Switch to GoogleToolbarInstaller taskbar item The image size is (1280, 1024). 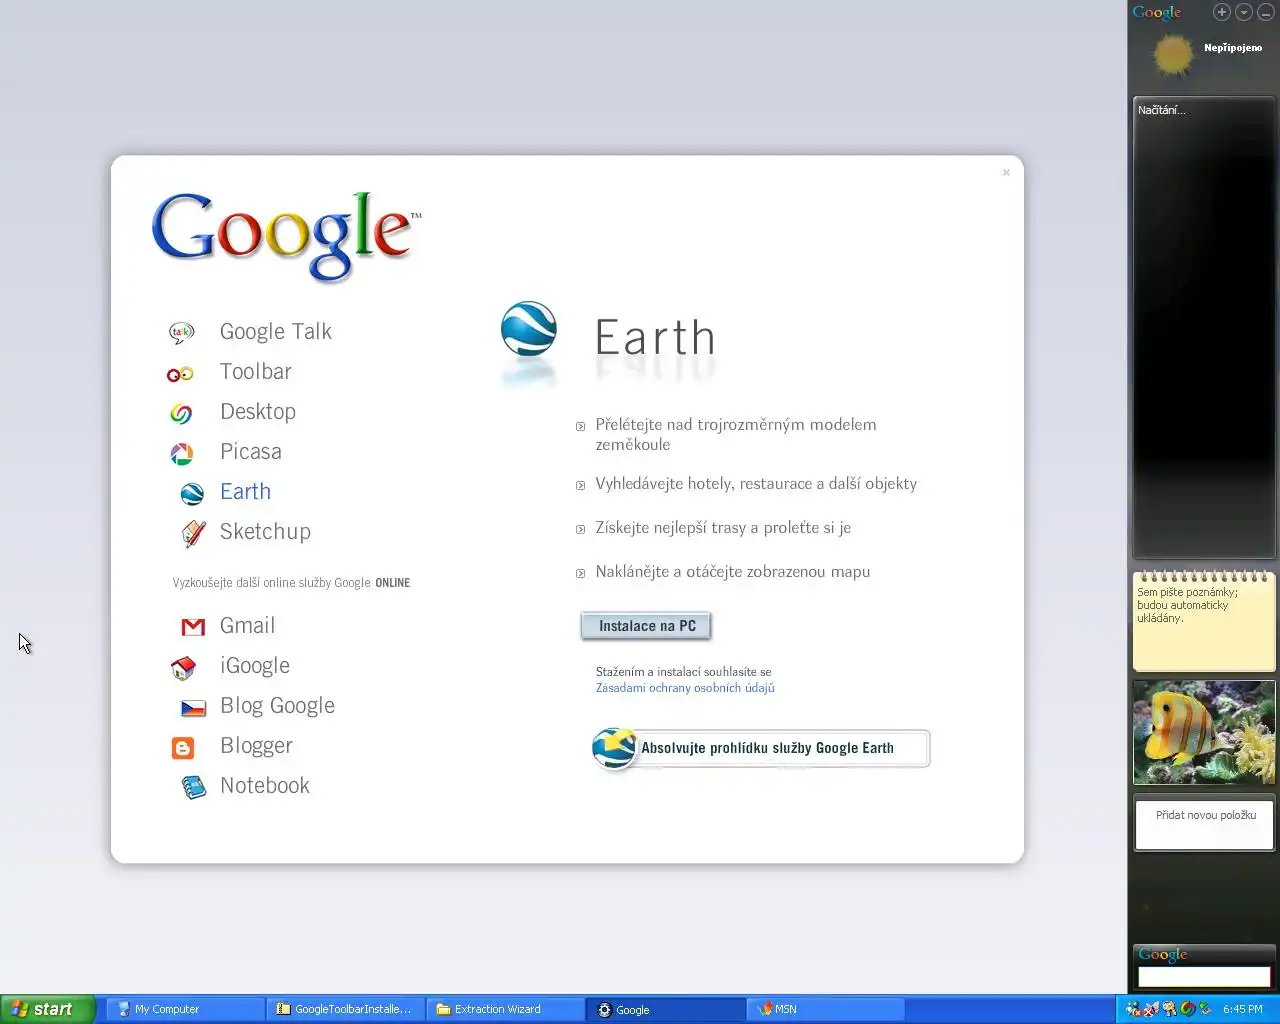click(x=345, y=1009)
